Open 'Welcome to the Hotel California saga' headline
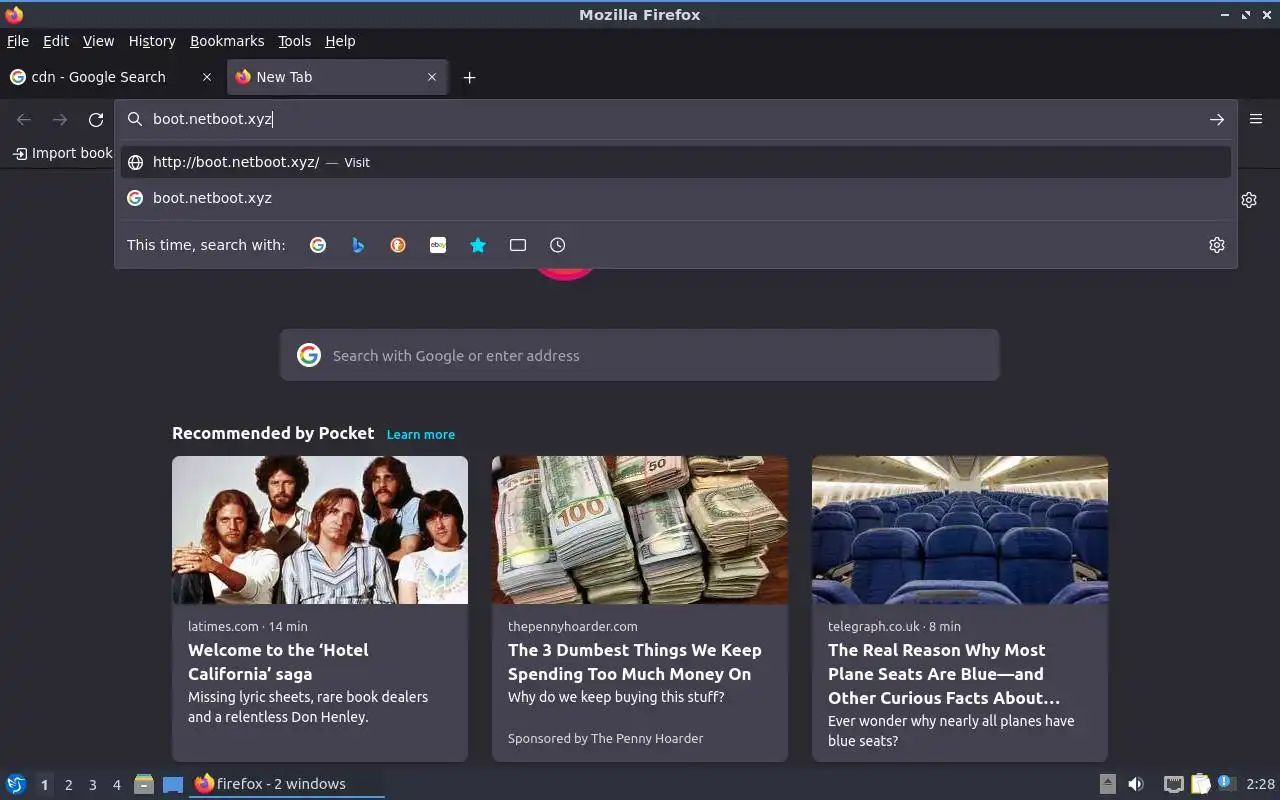Viewport: 1280px width, 800px height. (x=278, y=662)
